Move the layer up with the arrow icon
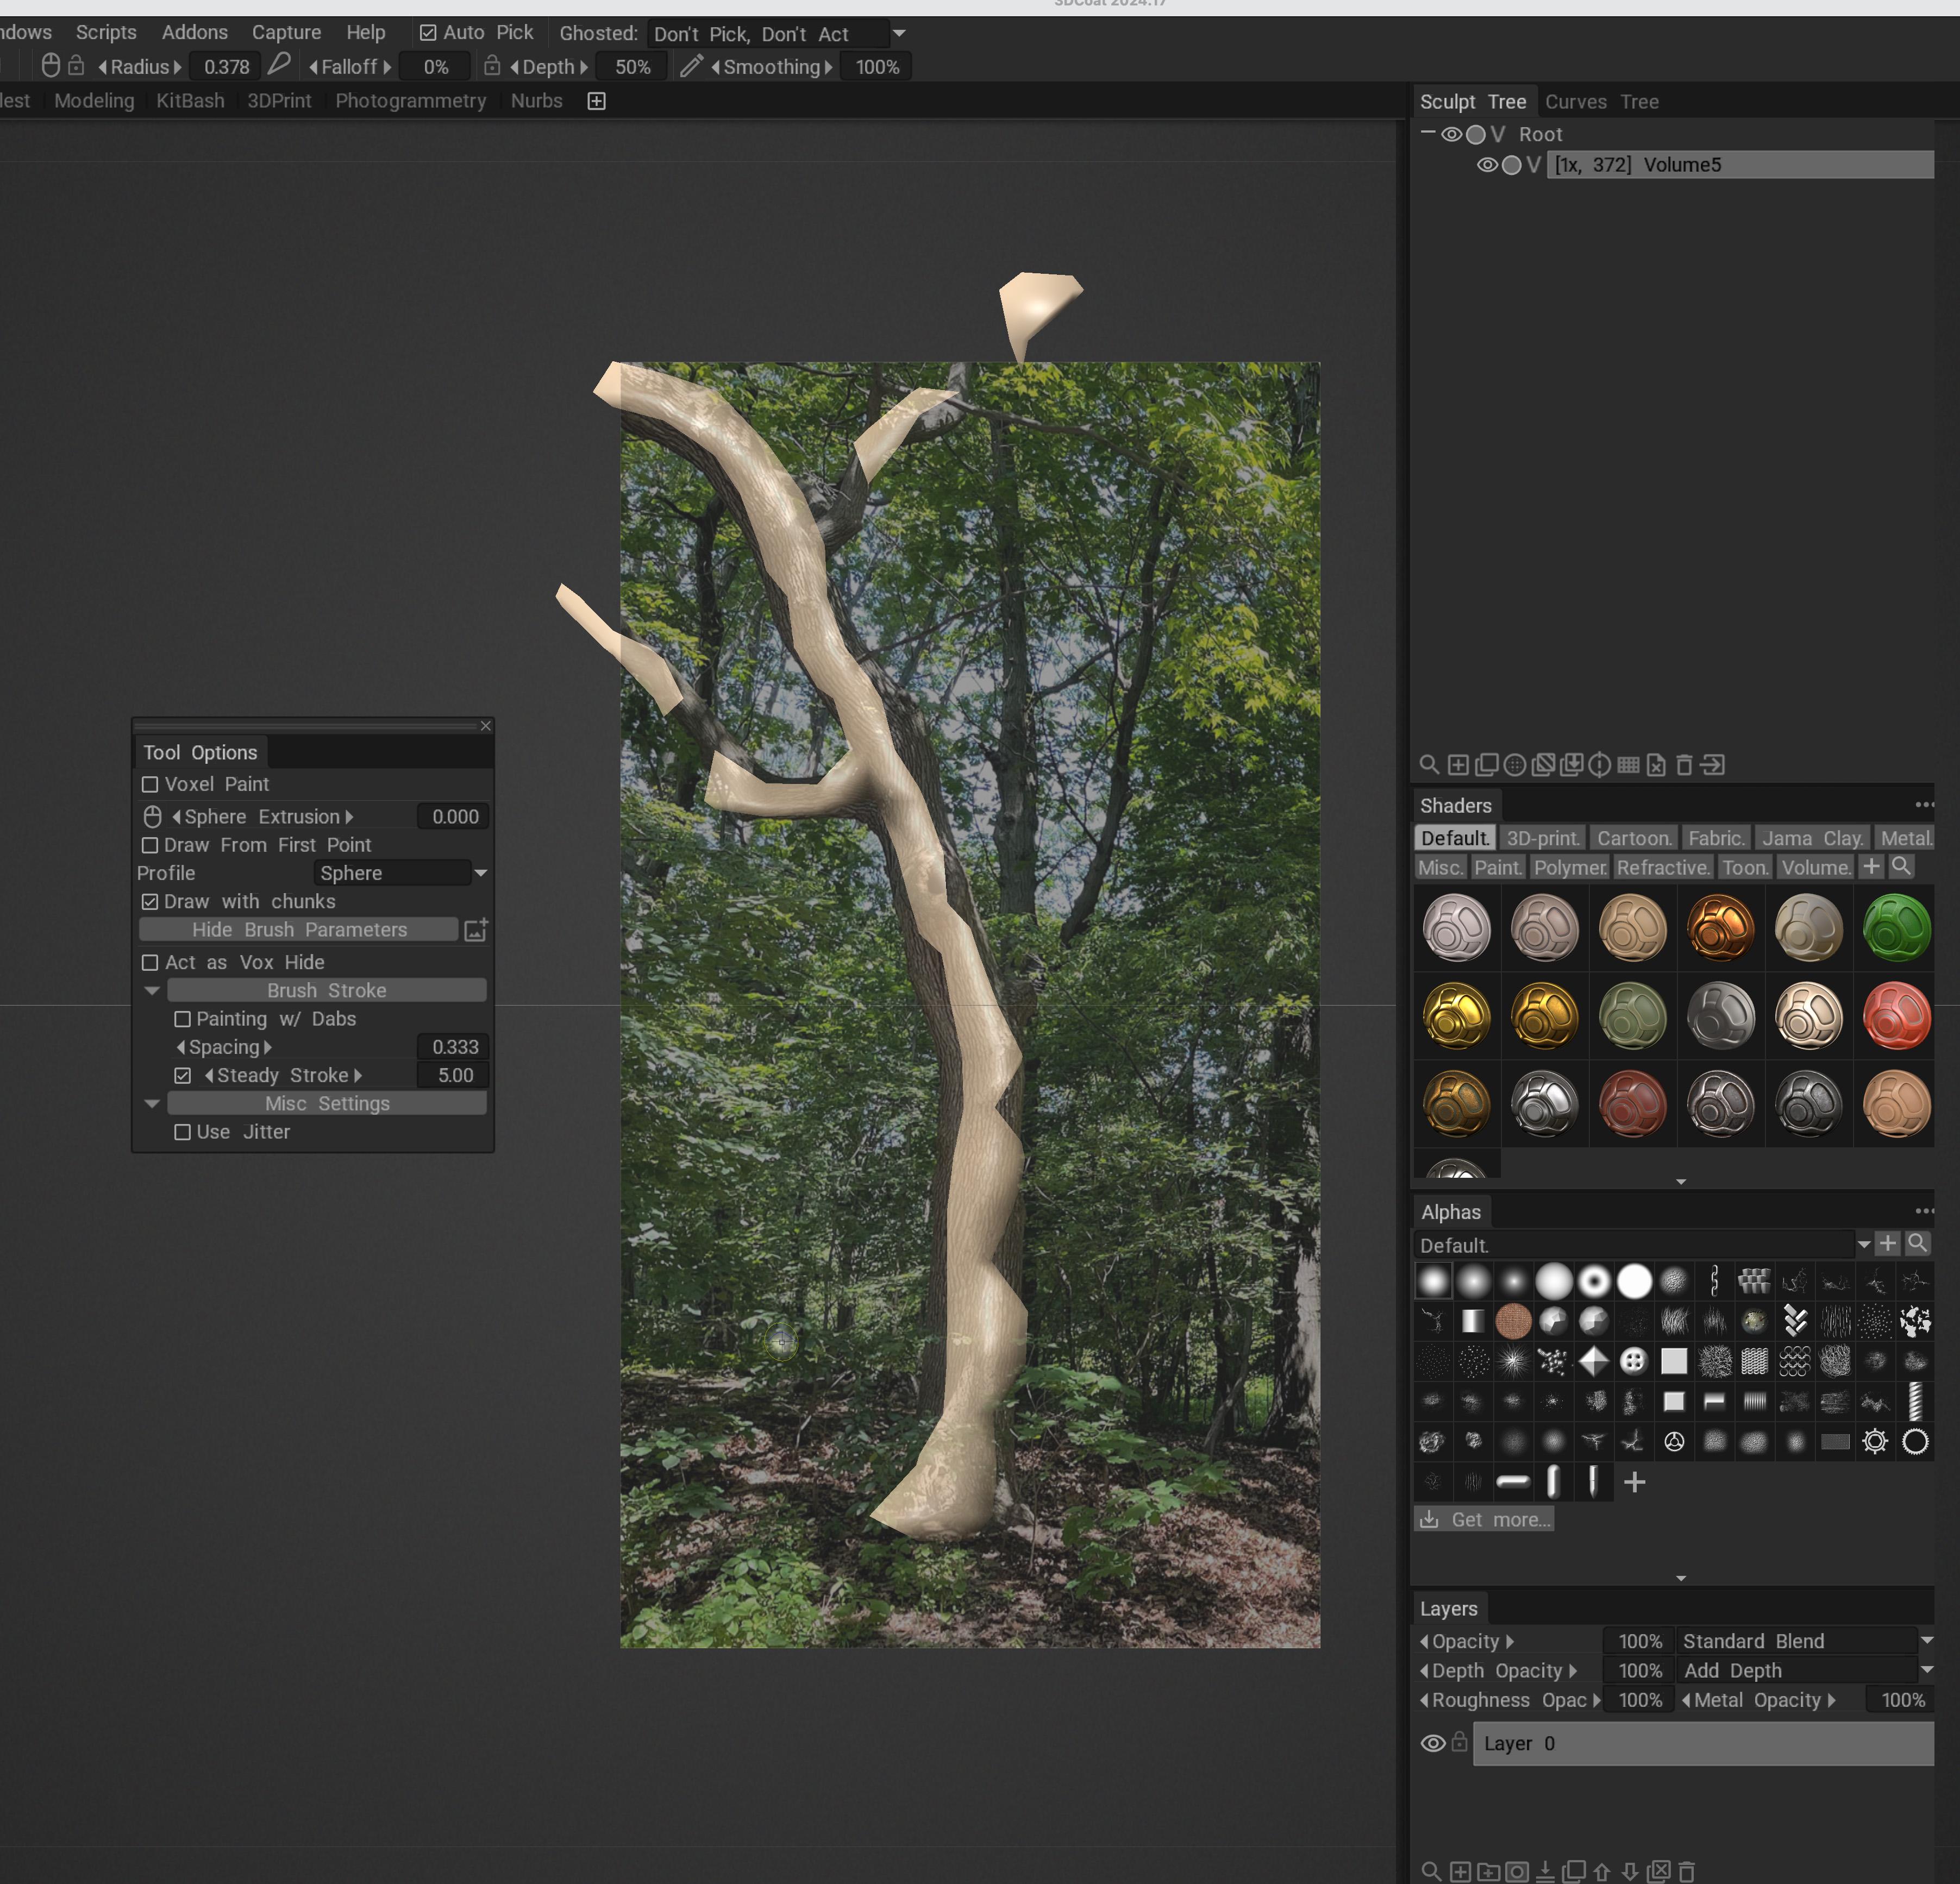This screenshot has height=1884, width=1960. coord(1602,1871)
